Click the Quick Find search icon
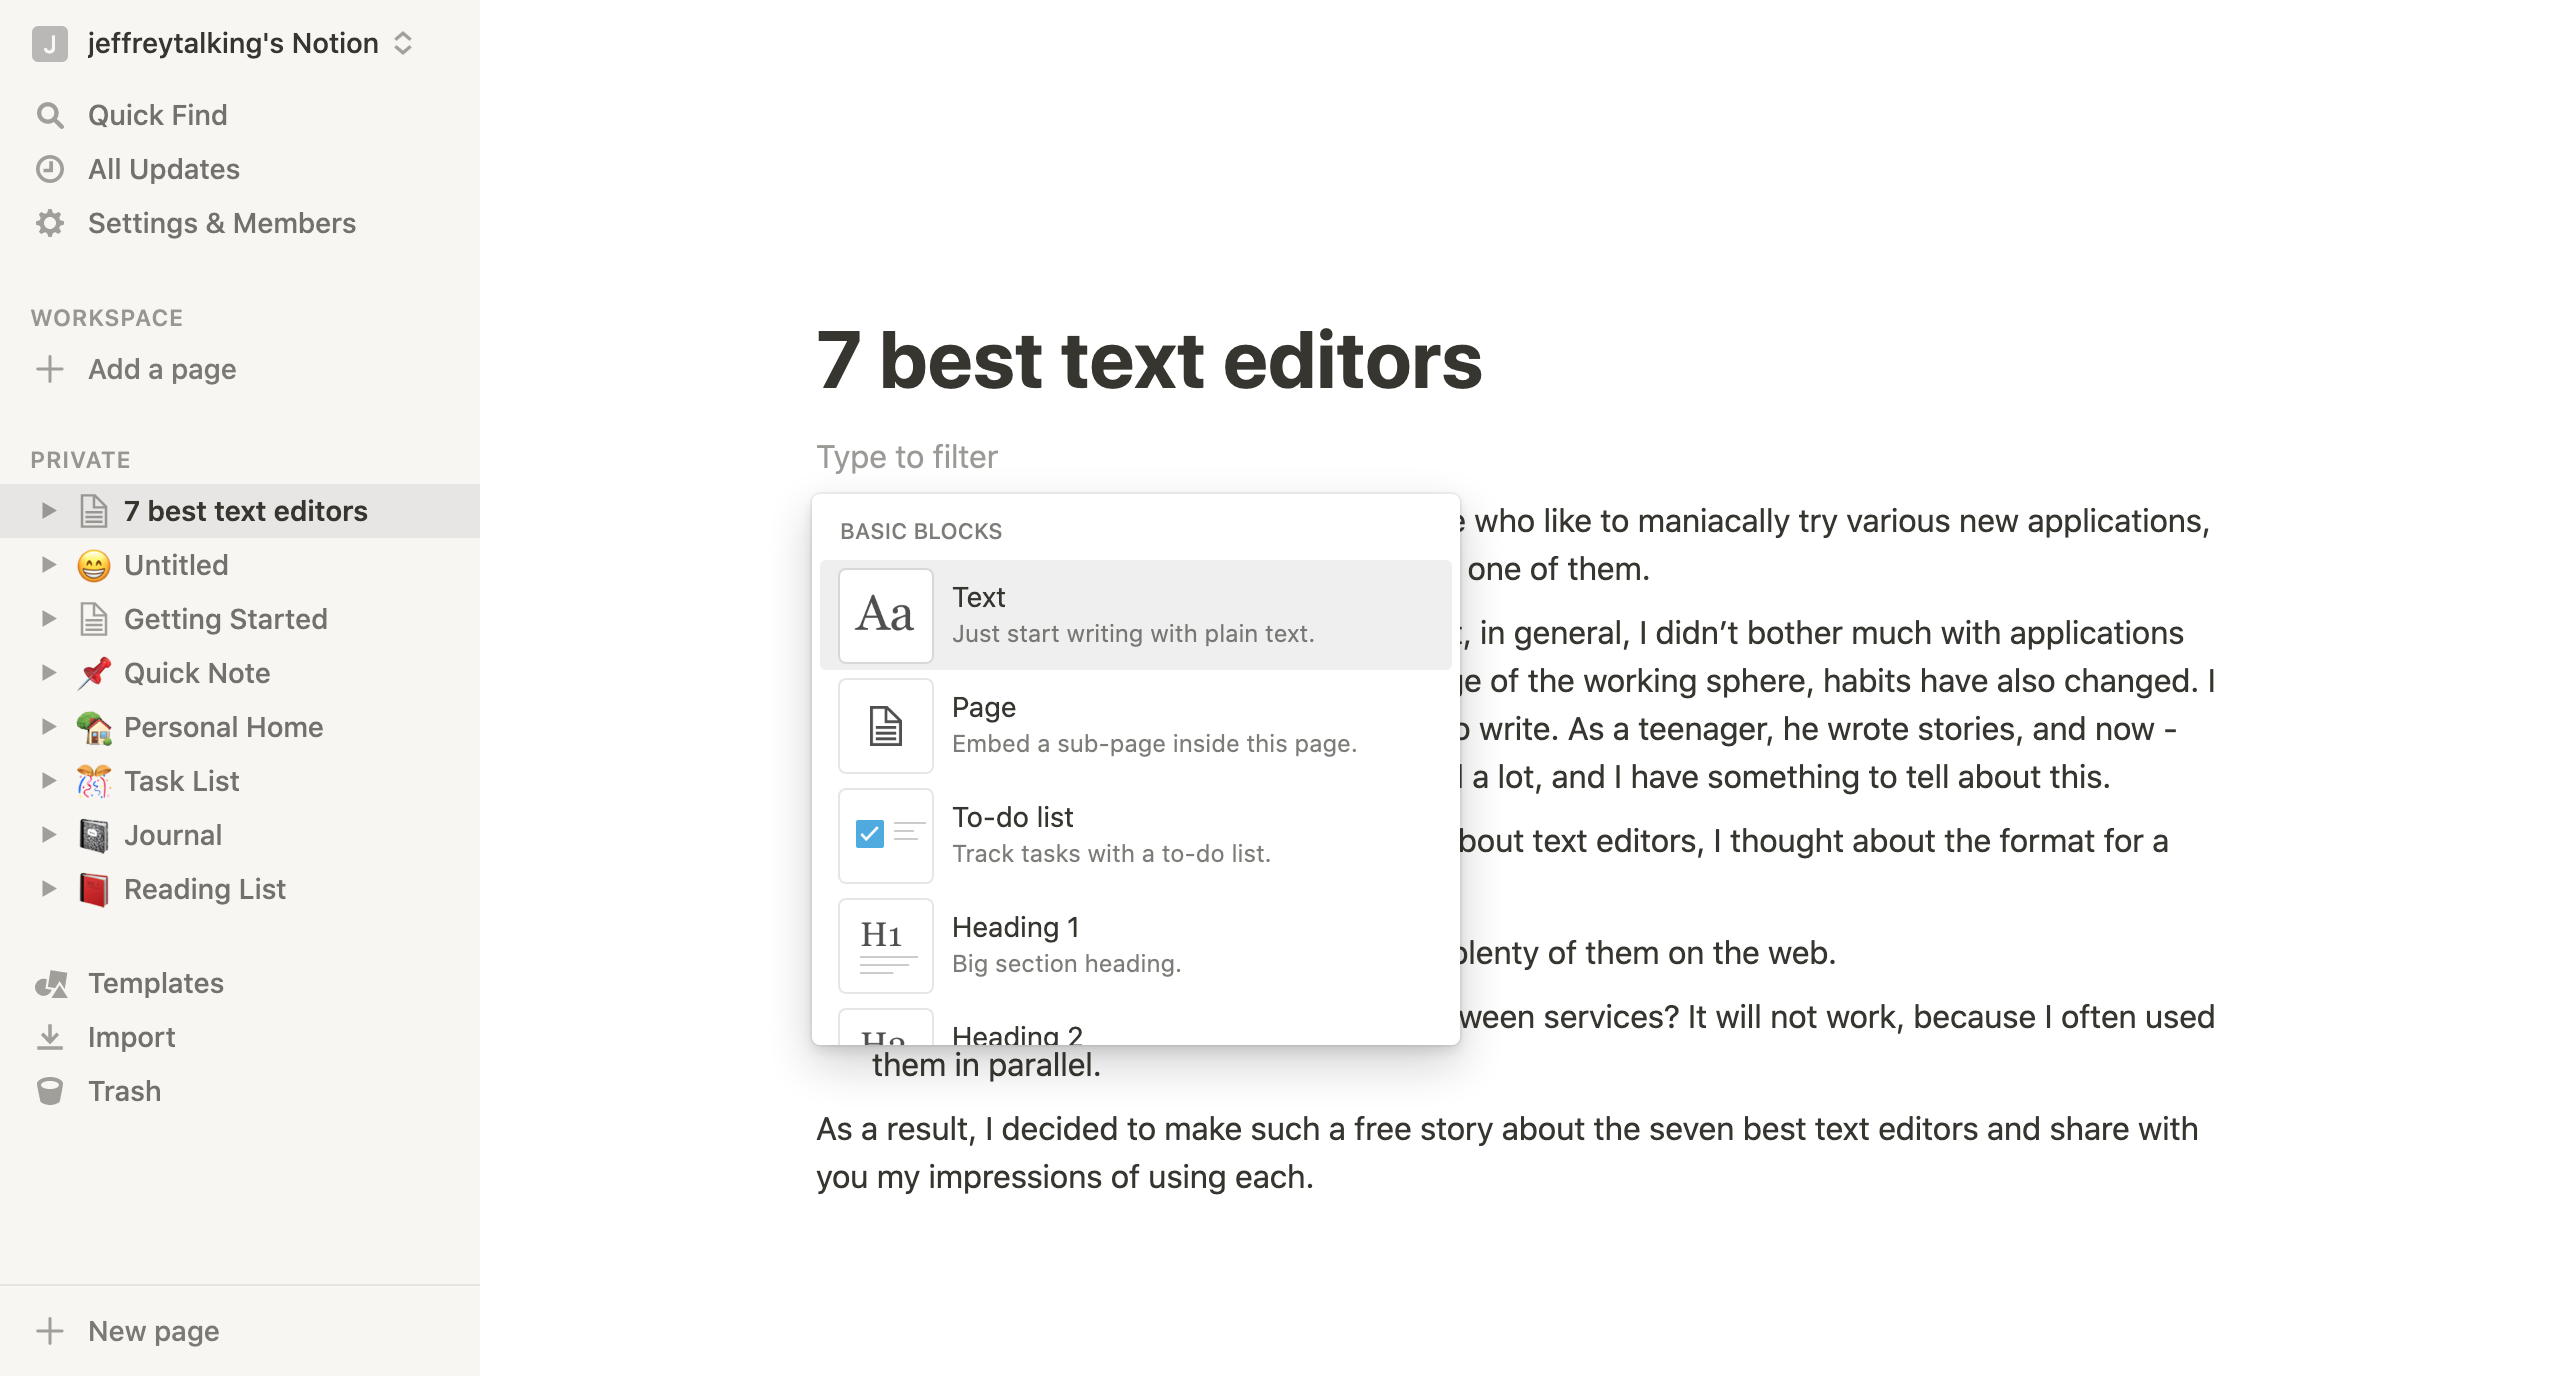 click(50, 116)
